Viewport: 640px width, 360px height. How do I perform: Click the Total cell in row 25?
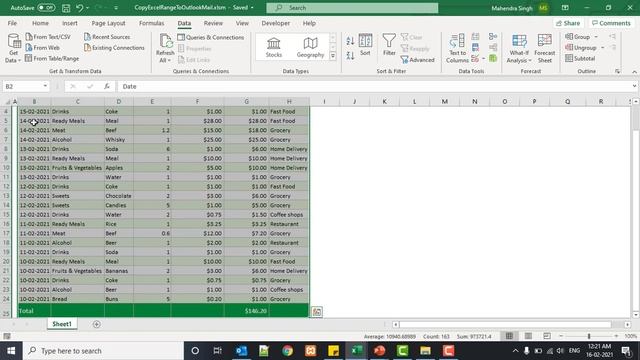pos(34,311)
